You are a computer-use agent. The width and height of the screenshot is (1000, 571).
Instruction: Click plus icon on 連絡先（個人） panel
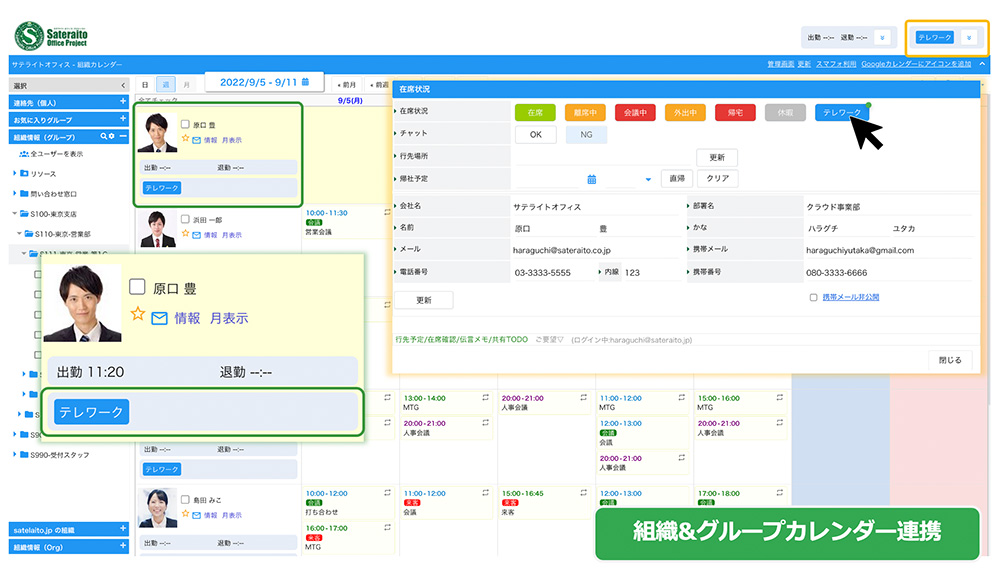pyautogui.click(x=123, y=102)
